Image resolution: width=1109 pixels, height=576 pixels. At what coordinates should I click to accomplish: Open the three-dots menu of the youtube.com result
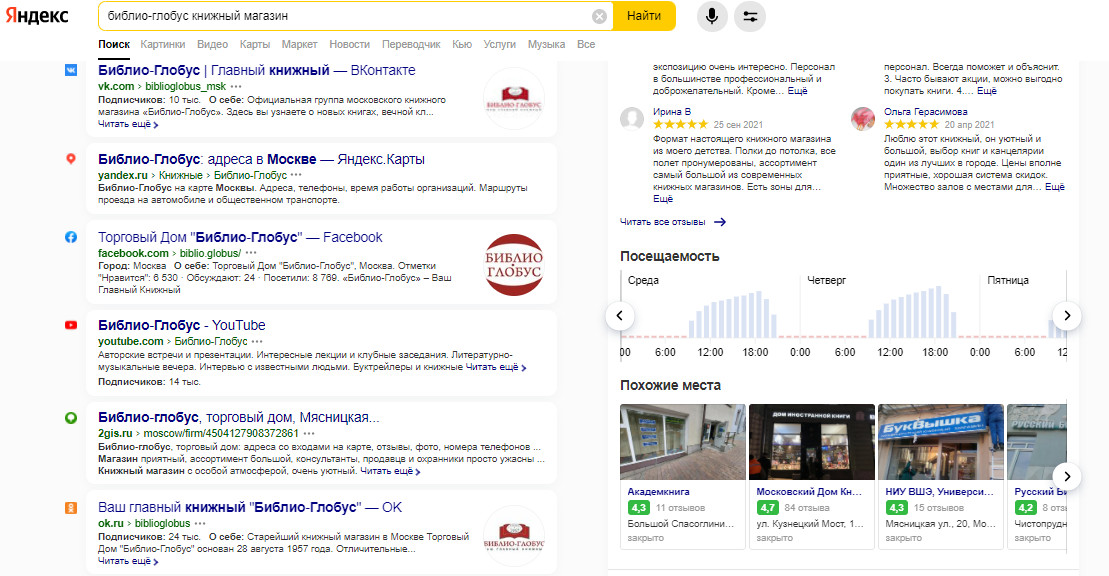pyautogui.click(x=257, y=342)
